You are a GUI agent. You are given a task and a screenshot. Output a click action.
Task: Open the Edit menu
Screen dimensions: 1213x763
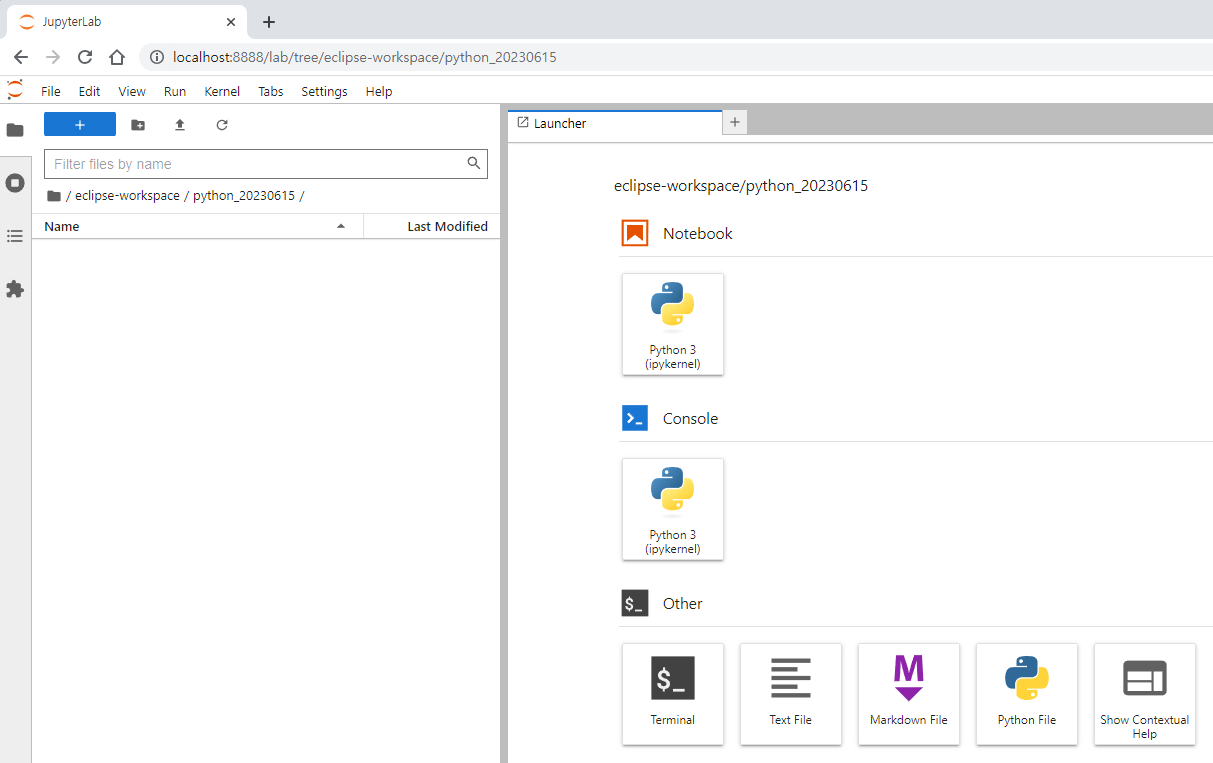tap(90, 91)
